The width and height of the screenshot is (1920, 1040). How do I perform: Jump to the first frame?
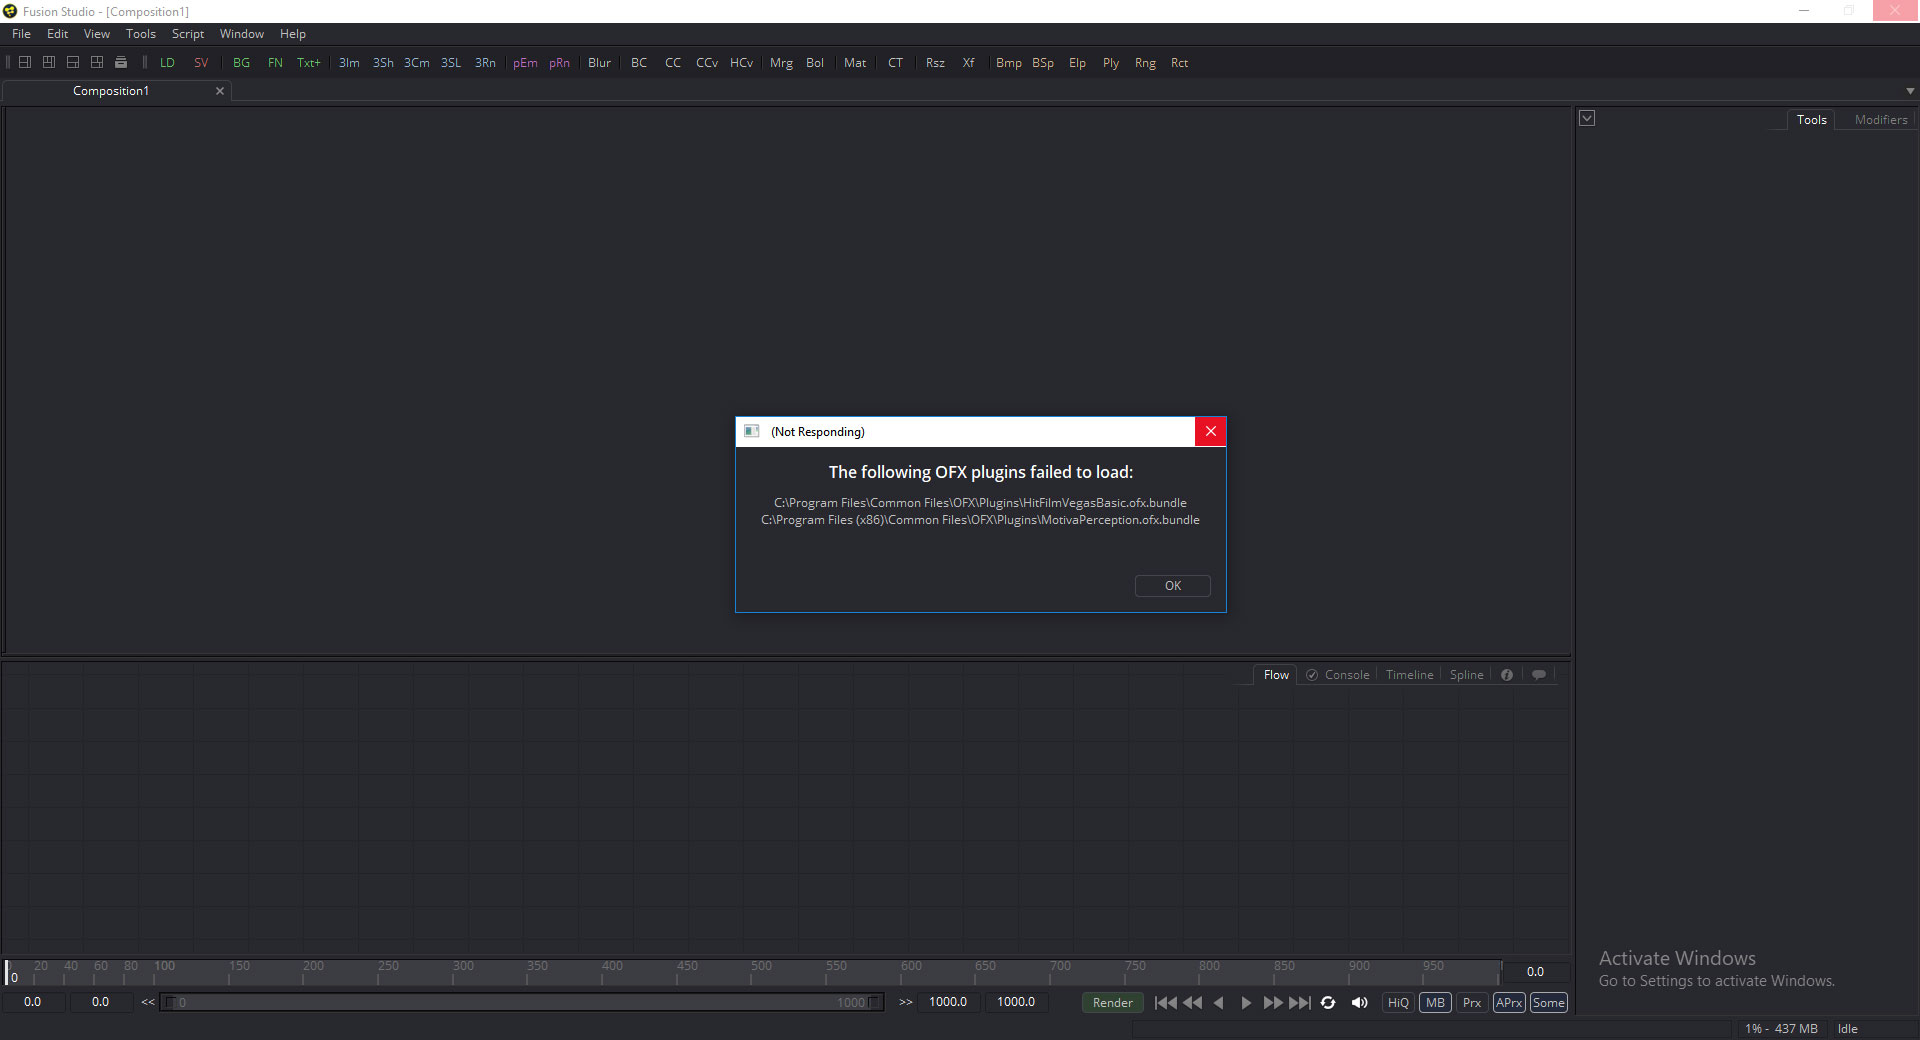click(1166, 1003)
